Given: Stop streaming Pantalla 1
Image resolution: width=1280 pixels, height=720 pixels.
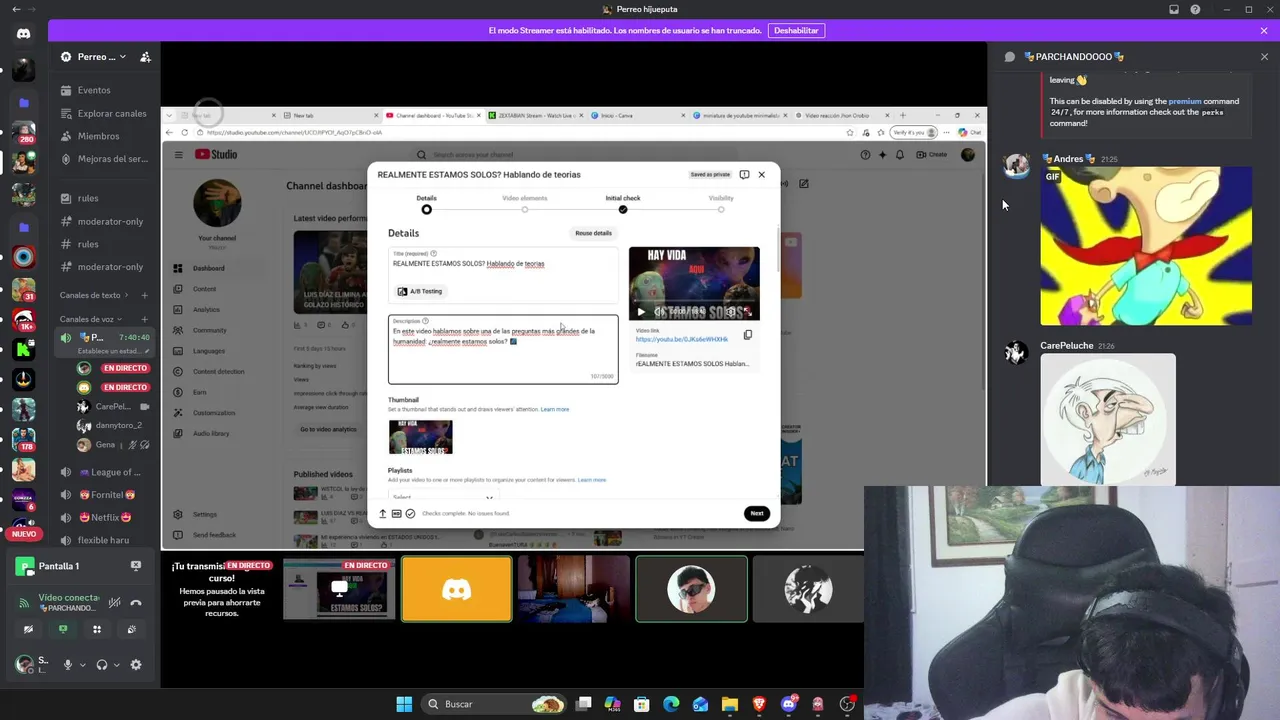Looking at the screenshot, I should point(136,566).
